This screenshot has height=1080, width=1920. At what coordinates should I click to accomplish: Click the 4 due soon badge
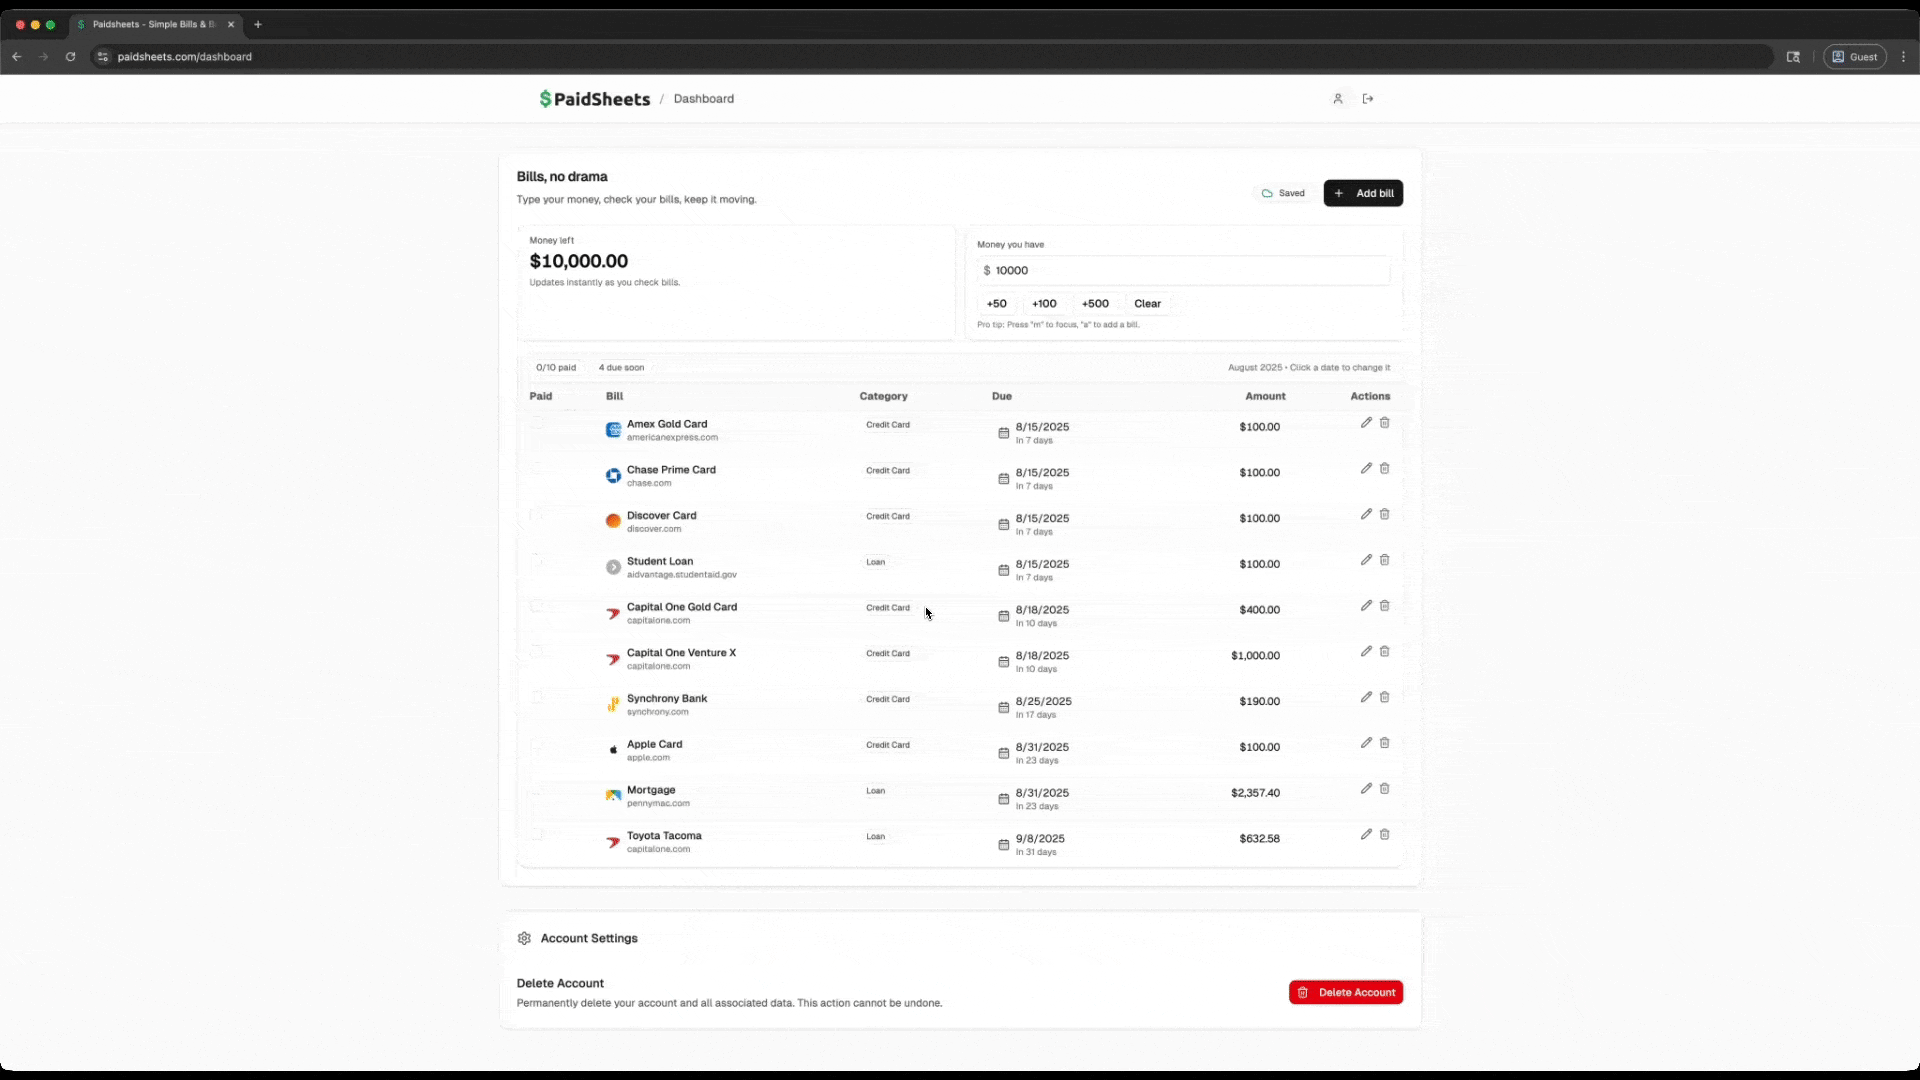621,368
